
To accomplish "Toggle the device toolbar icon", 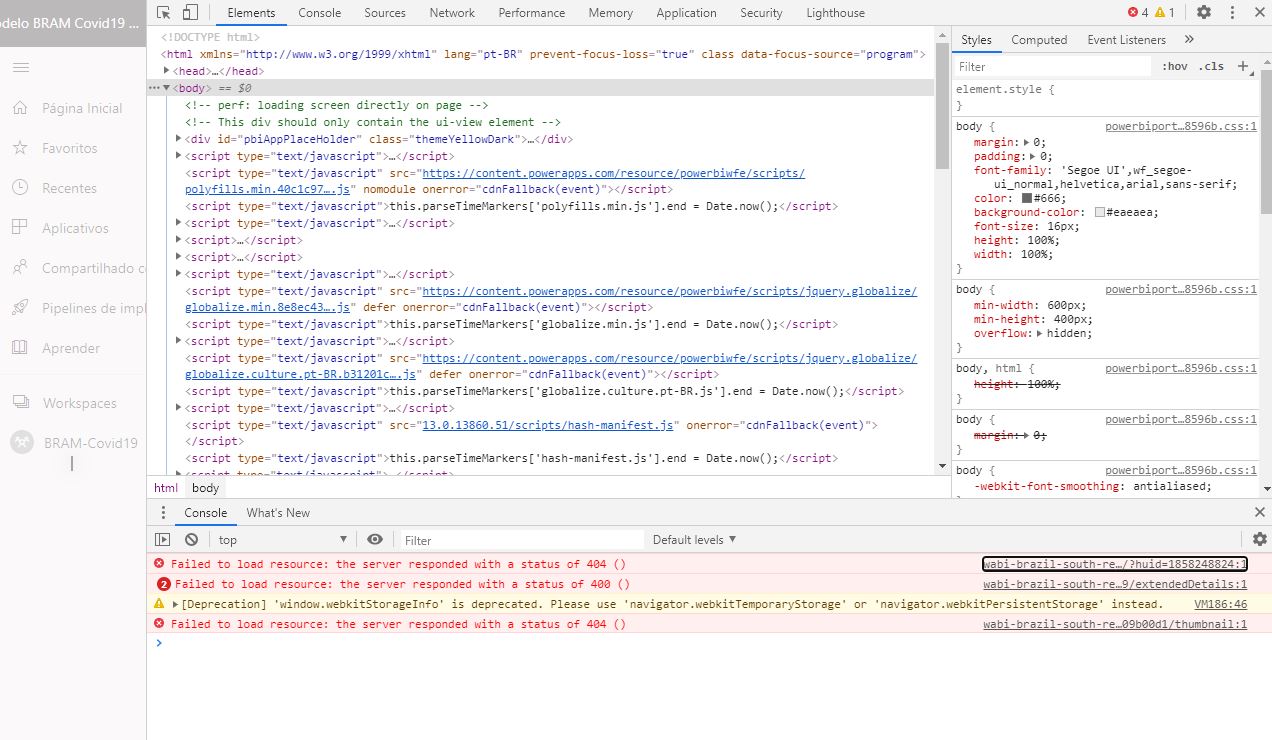I will click(190, 13).
